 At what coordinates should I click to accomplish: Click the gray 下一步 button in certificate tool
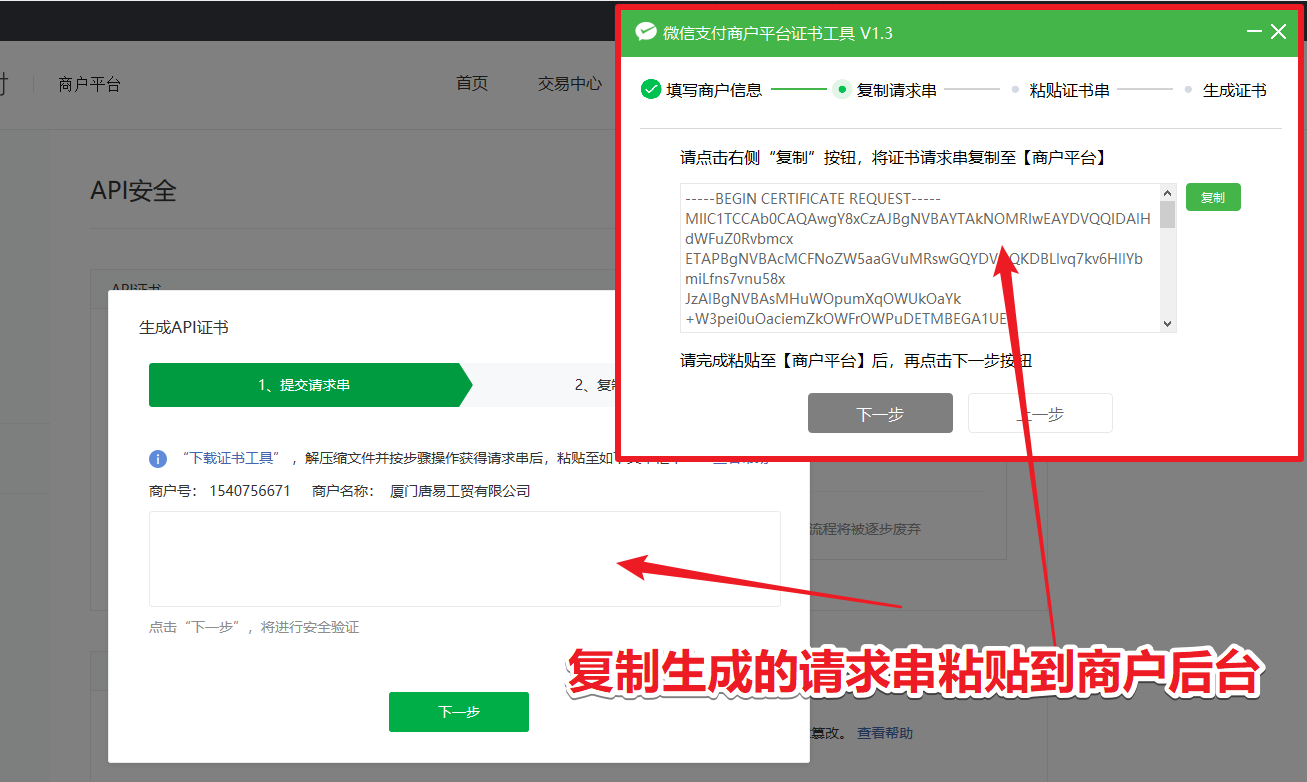coord(880,413)
